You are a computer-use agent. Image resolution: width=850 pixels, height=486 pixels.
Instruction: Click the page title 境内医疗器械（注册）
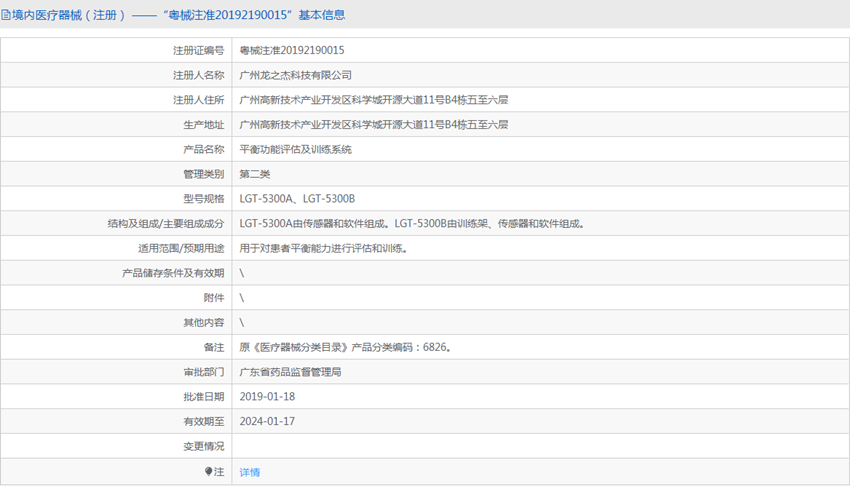click(69, 15)
